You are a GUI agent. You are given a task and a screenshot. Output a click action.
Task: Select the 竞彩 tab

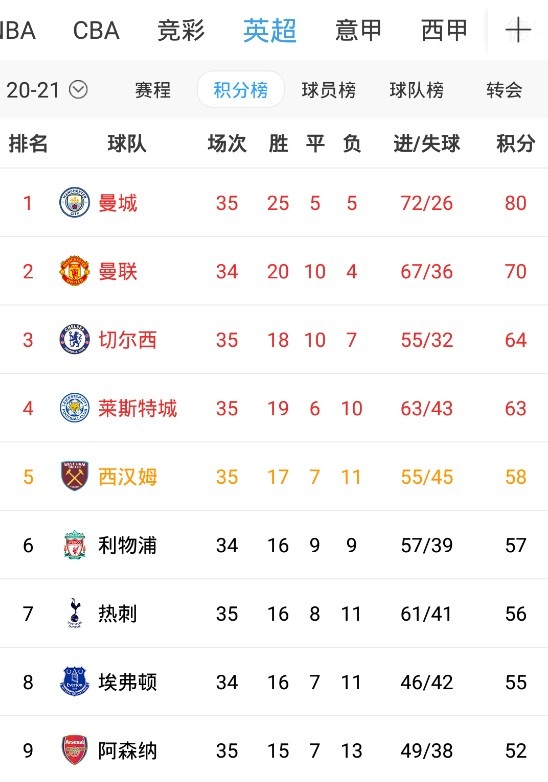click(x=181, y=30)
